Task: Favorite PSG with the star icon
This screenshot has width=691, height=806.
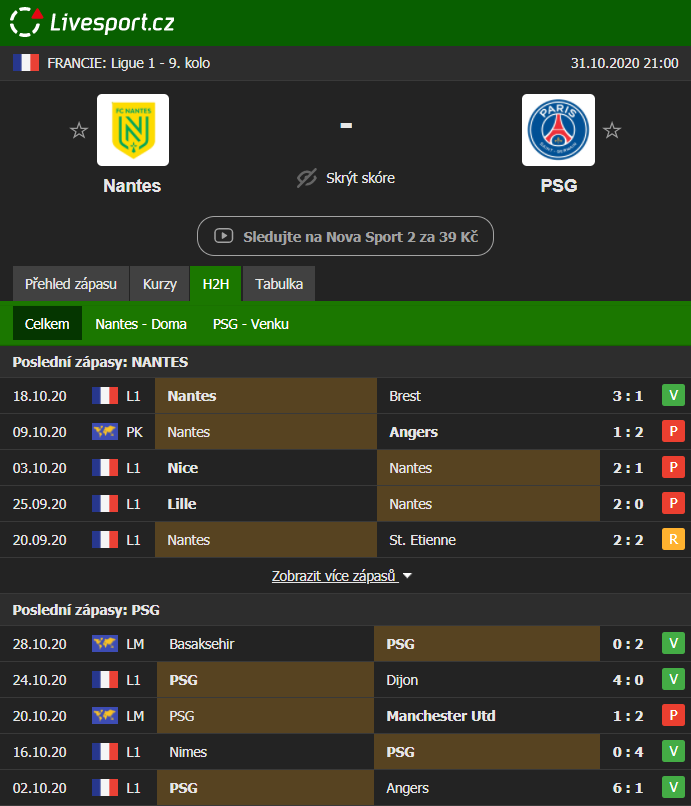Action: (x=612, y=131)
